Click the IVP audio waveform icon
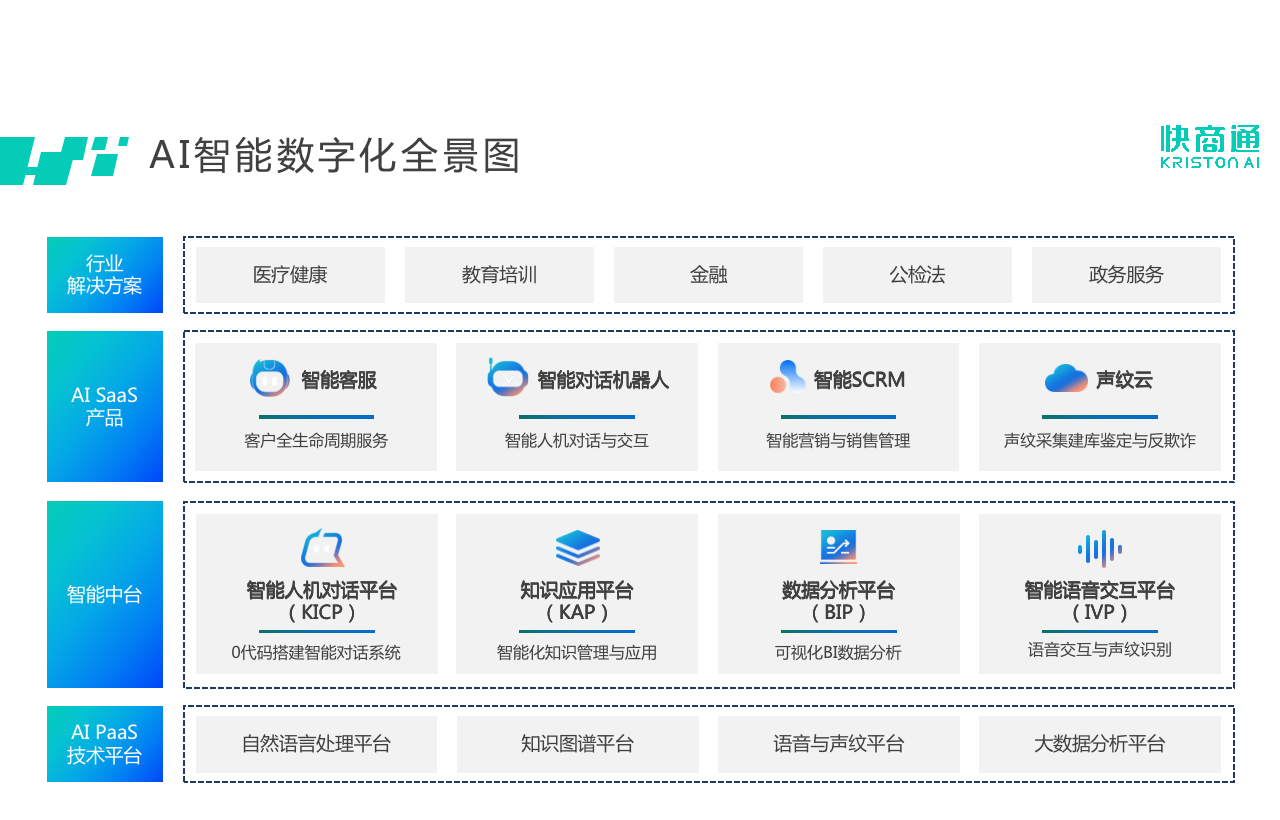The height and width of the screenshot is (820, 1280). [x=1100, y=548]
